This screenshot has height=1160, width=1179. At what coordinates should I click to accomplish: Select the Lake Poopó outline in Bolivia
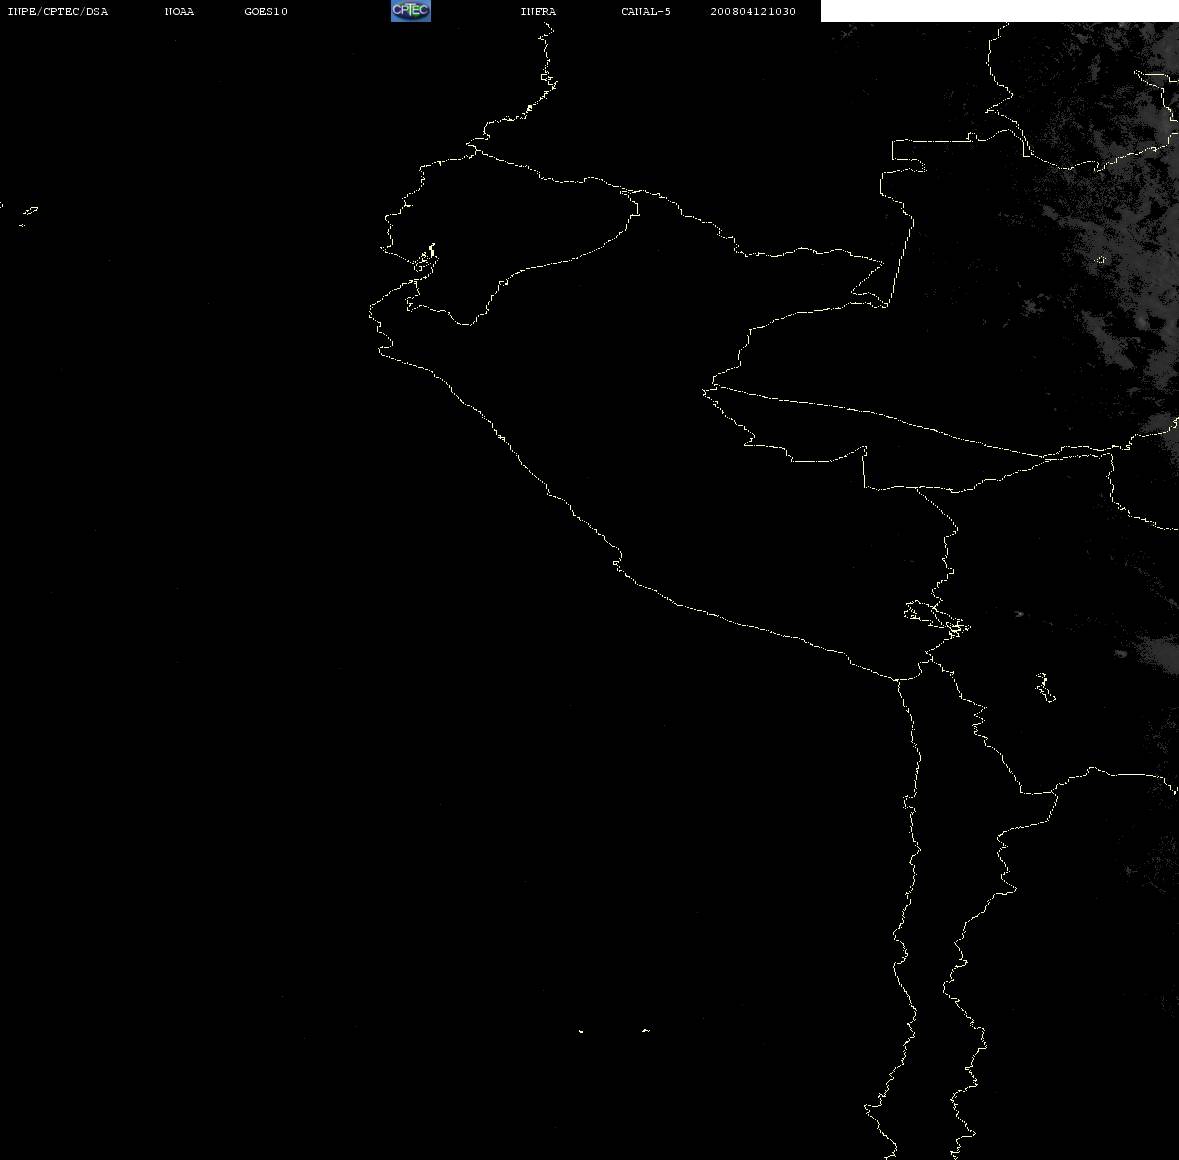click(1045, 687)
